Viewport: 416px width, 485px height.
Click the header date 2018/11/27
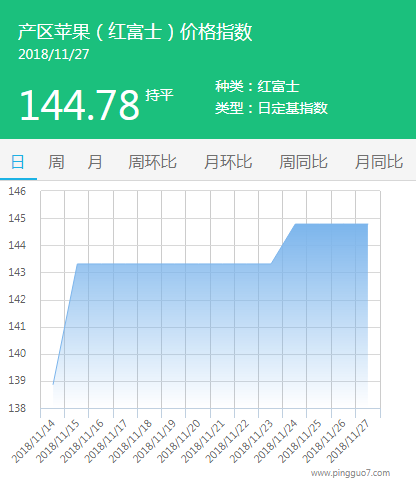54,54
